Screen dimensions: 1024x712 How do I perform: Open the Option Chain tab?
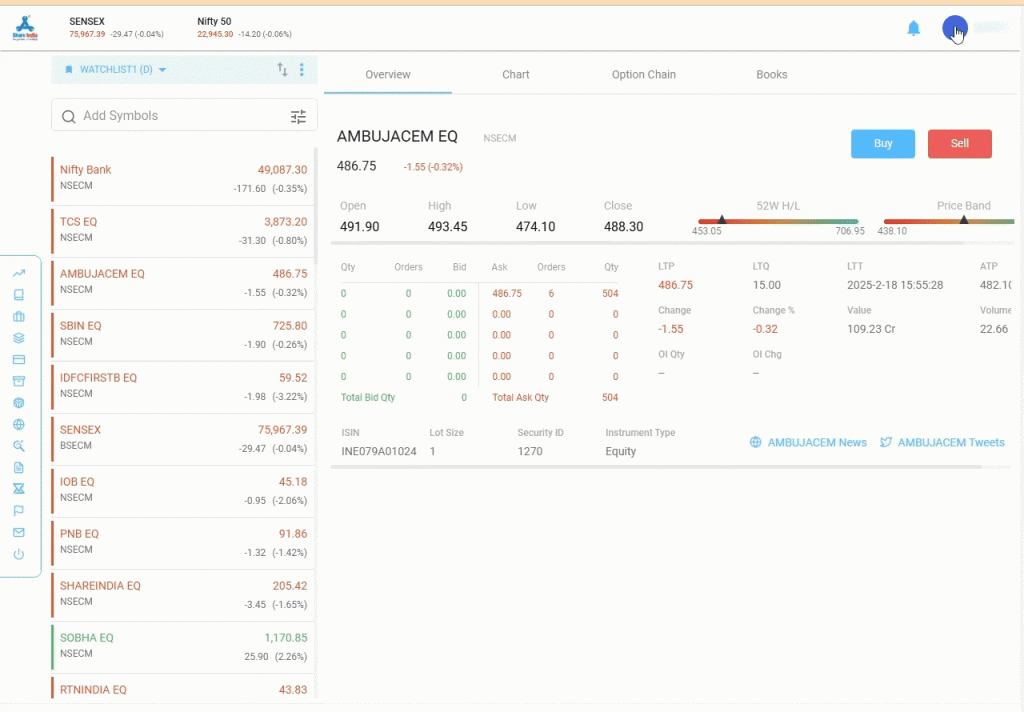[x=644, y=74]
